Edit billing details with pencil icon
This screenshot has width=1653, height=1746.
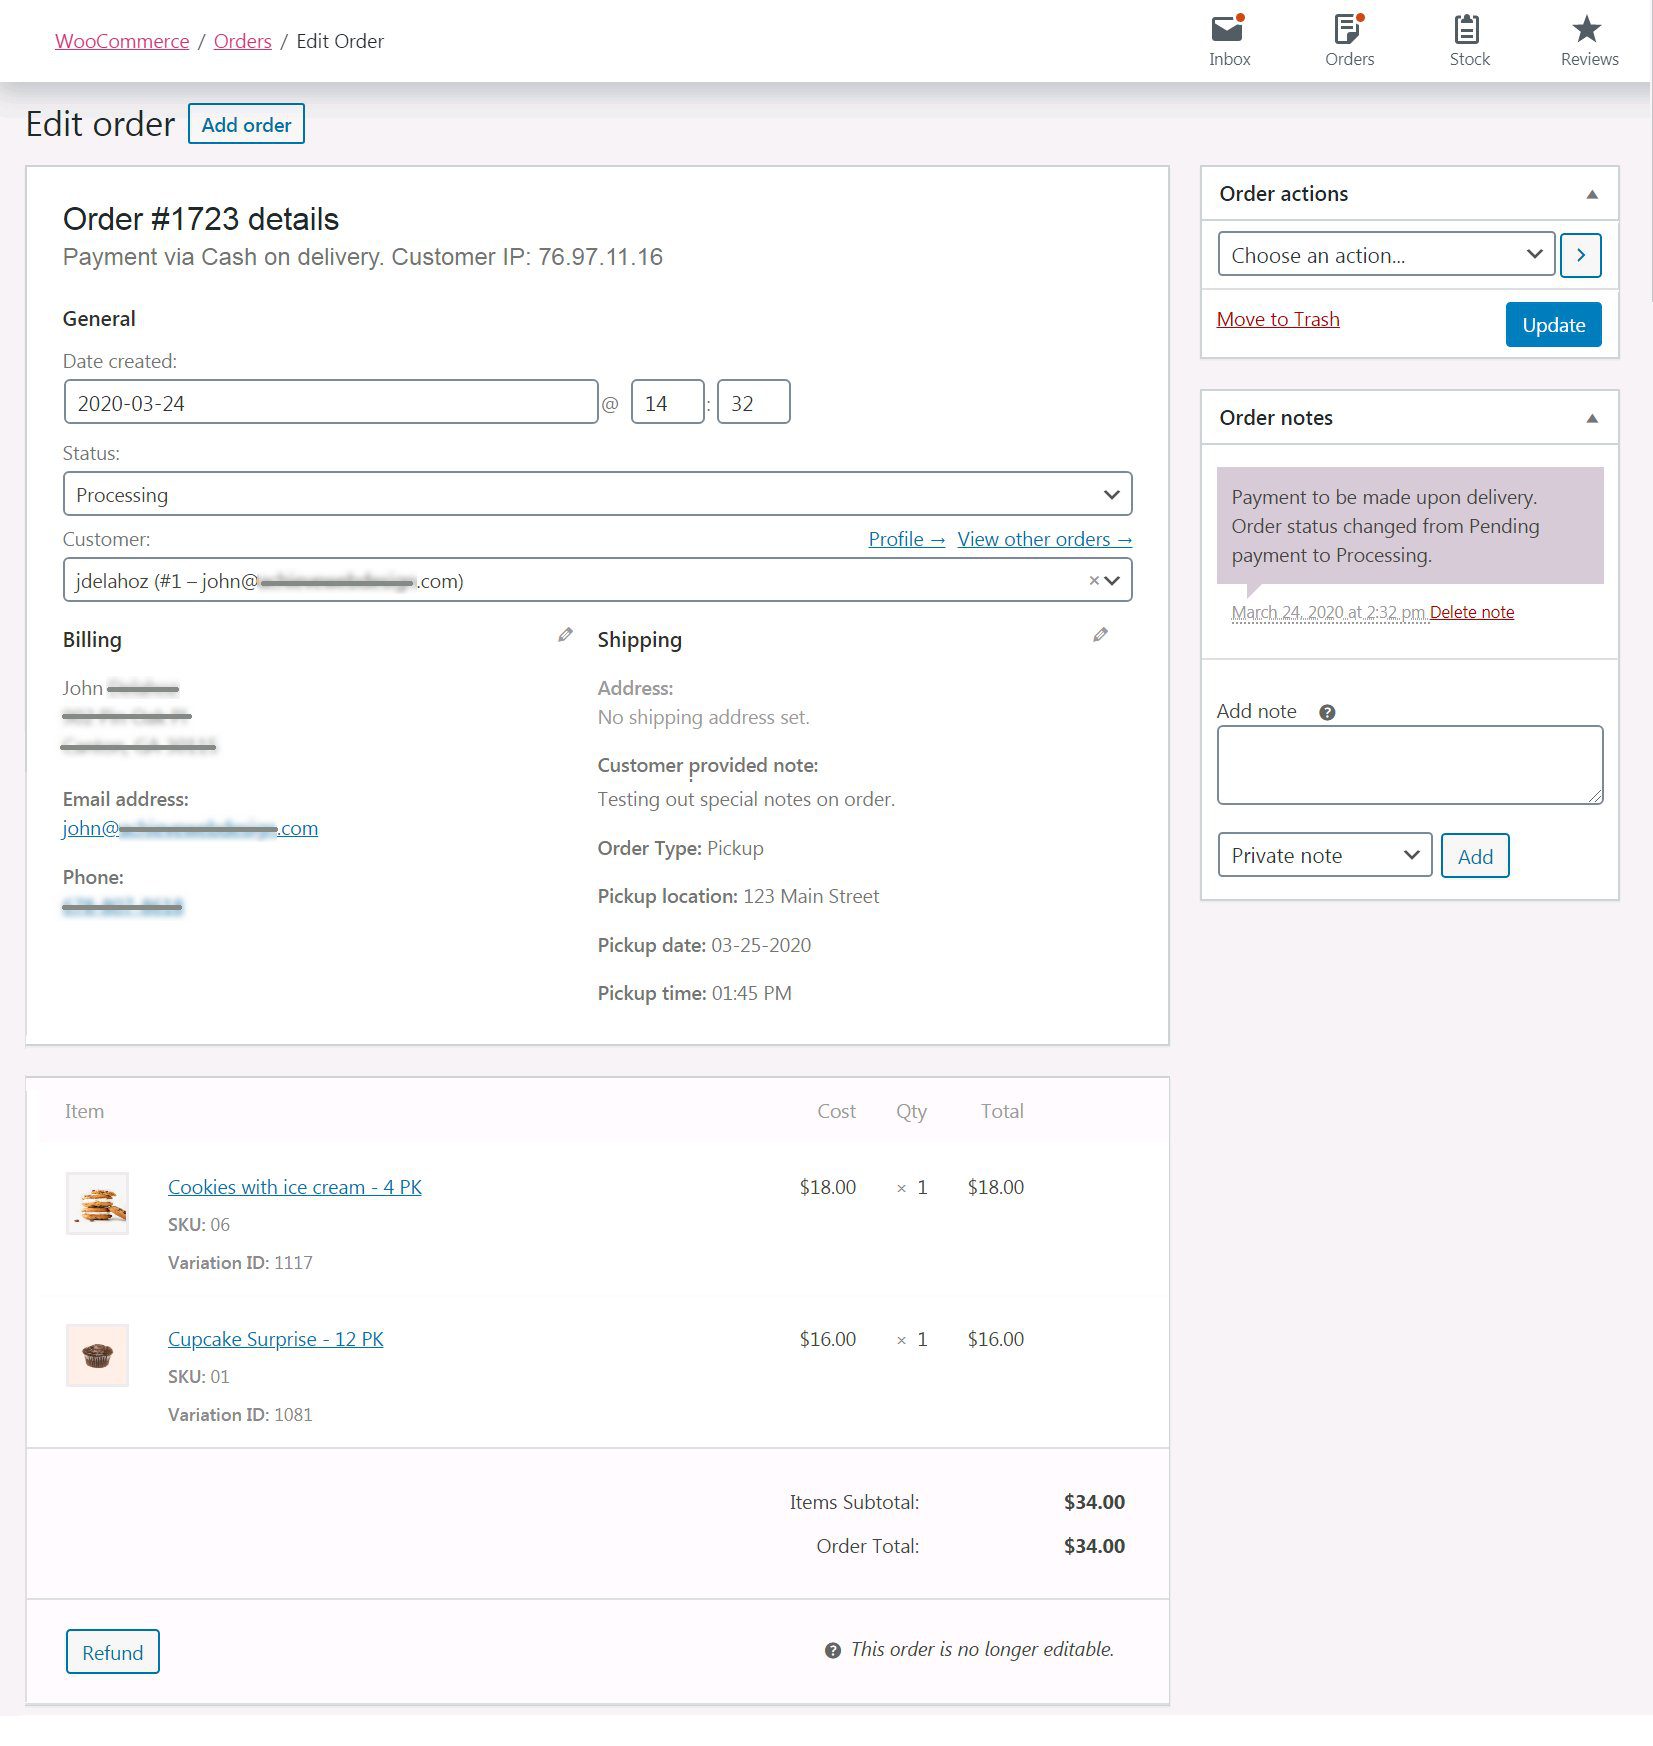[565, 635]
